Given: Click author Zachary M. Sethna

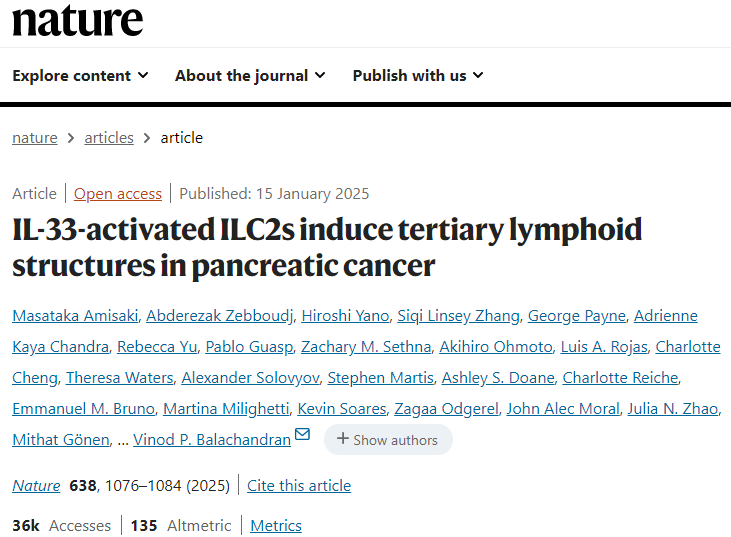Looking at the screenshot, I should click(366, 347).
